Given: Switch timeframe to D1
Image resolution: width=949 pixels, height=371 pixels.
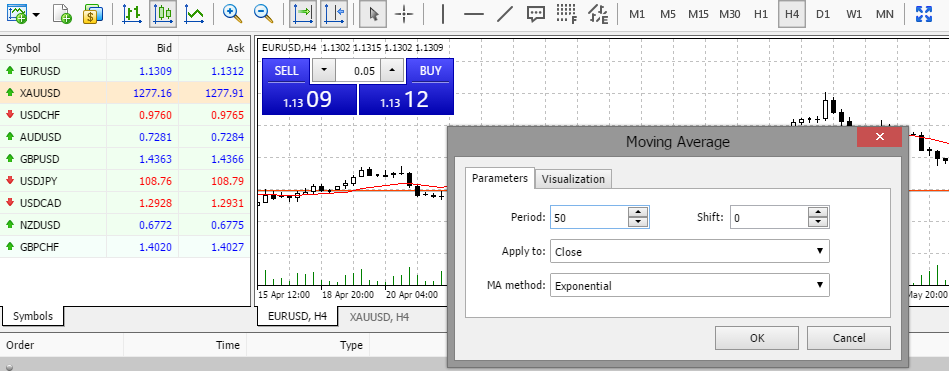Looking at the screenshot, I should (x=823, y=14).
